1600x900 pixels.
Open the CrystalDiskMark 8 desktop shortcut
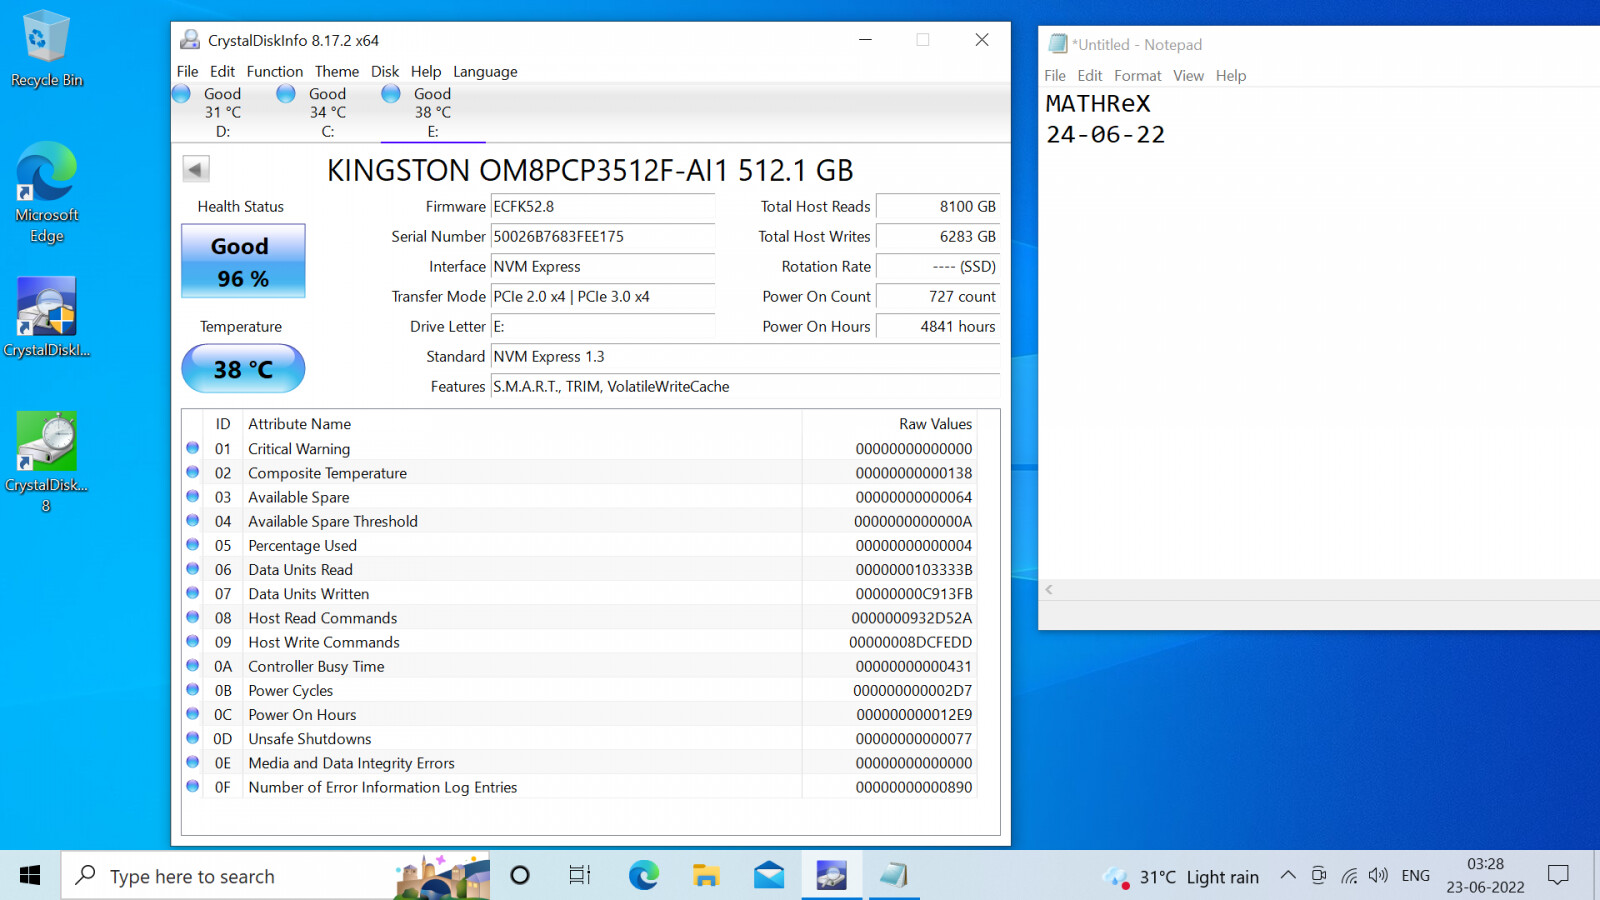click(x=46, y=462)
